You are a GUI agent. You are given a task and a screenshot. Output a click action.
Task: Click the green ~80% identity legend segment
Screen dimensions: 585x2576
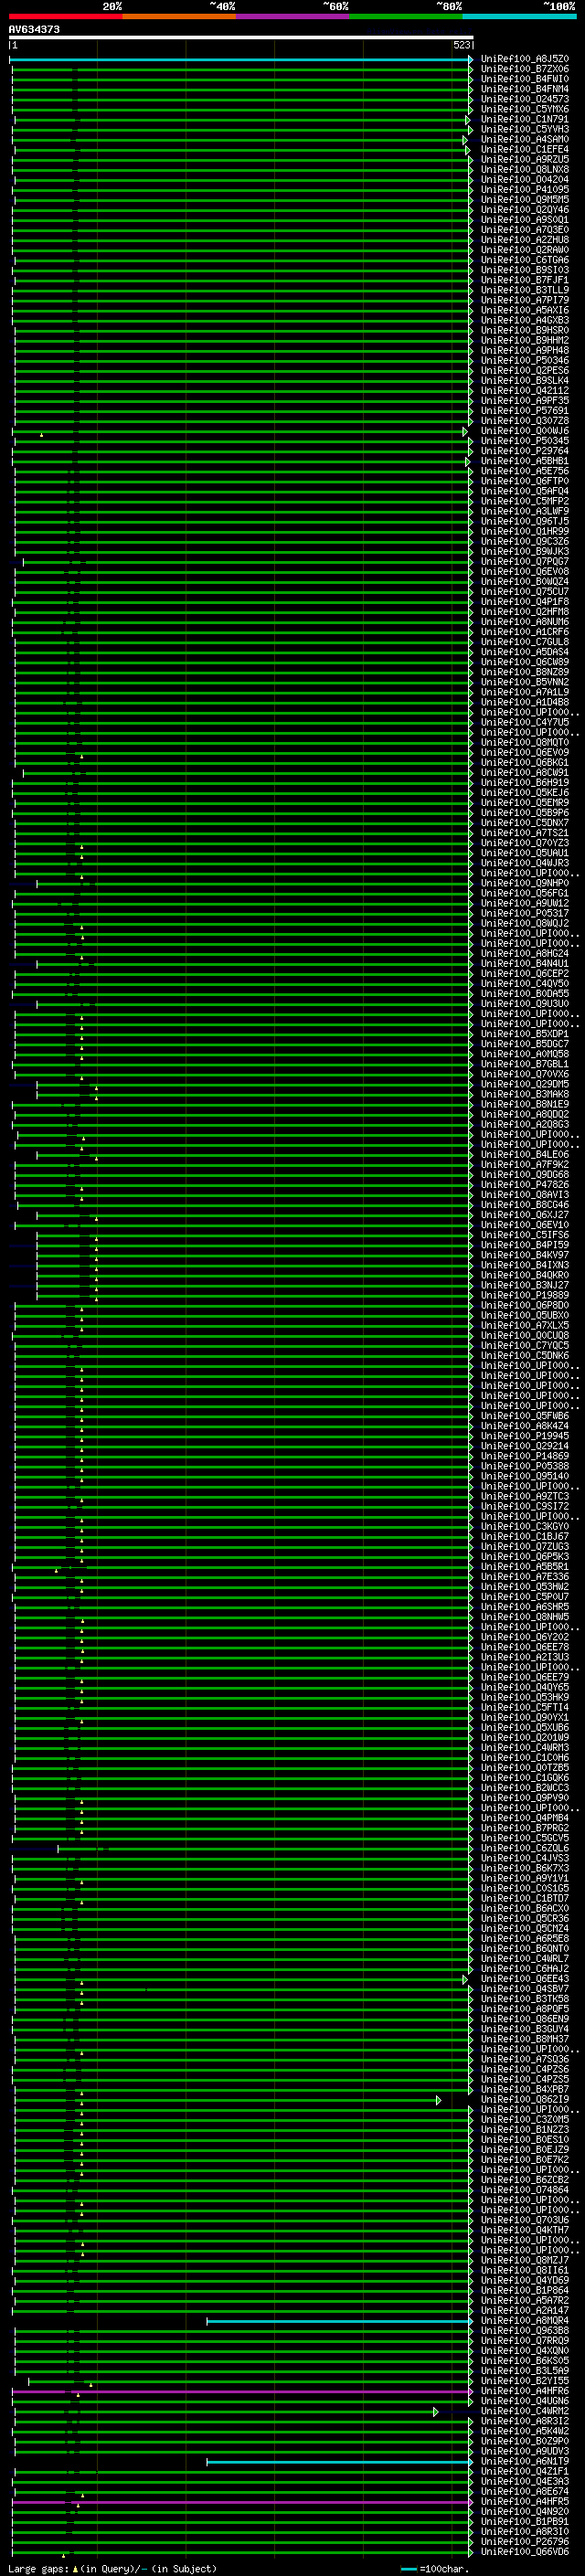[406, 17]
